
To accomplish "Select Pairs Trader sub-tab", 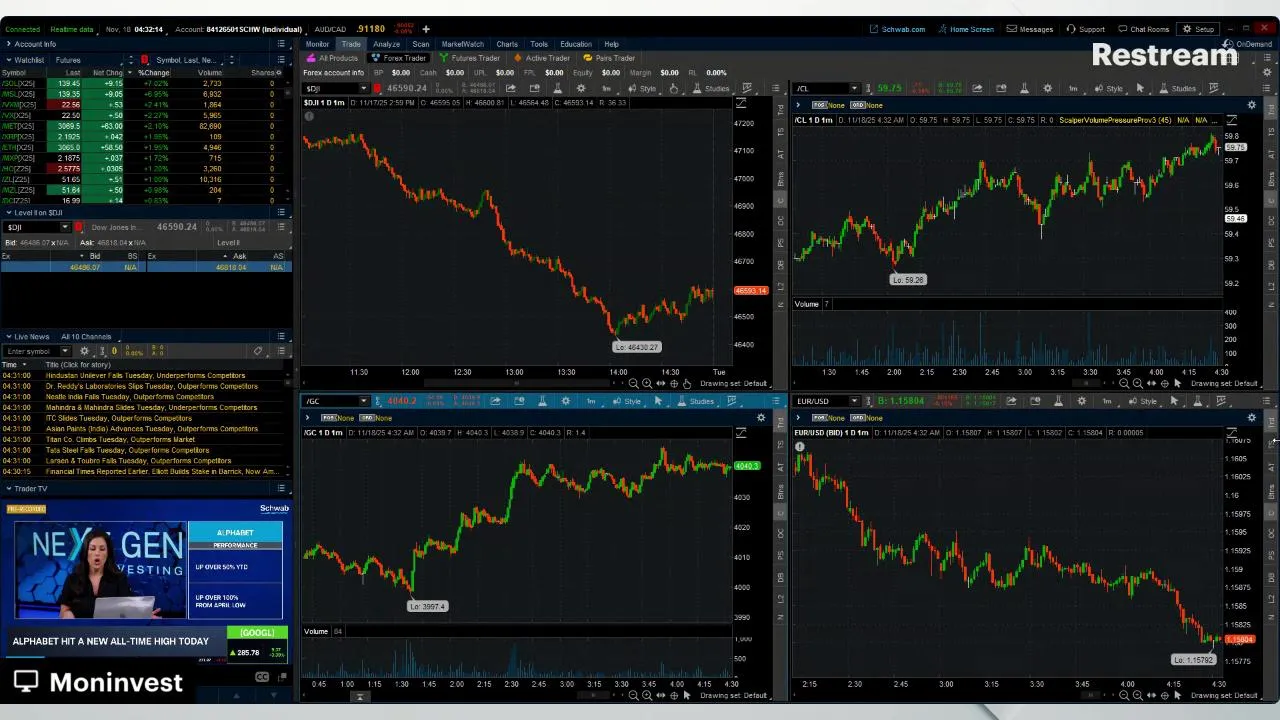I will [x=609, y=58].
